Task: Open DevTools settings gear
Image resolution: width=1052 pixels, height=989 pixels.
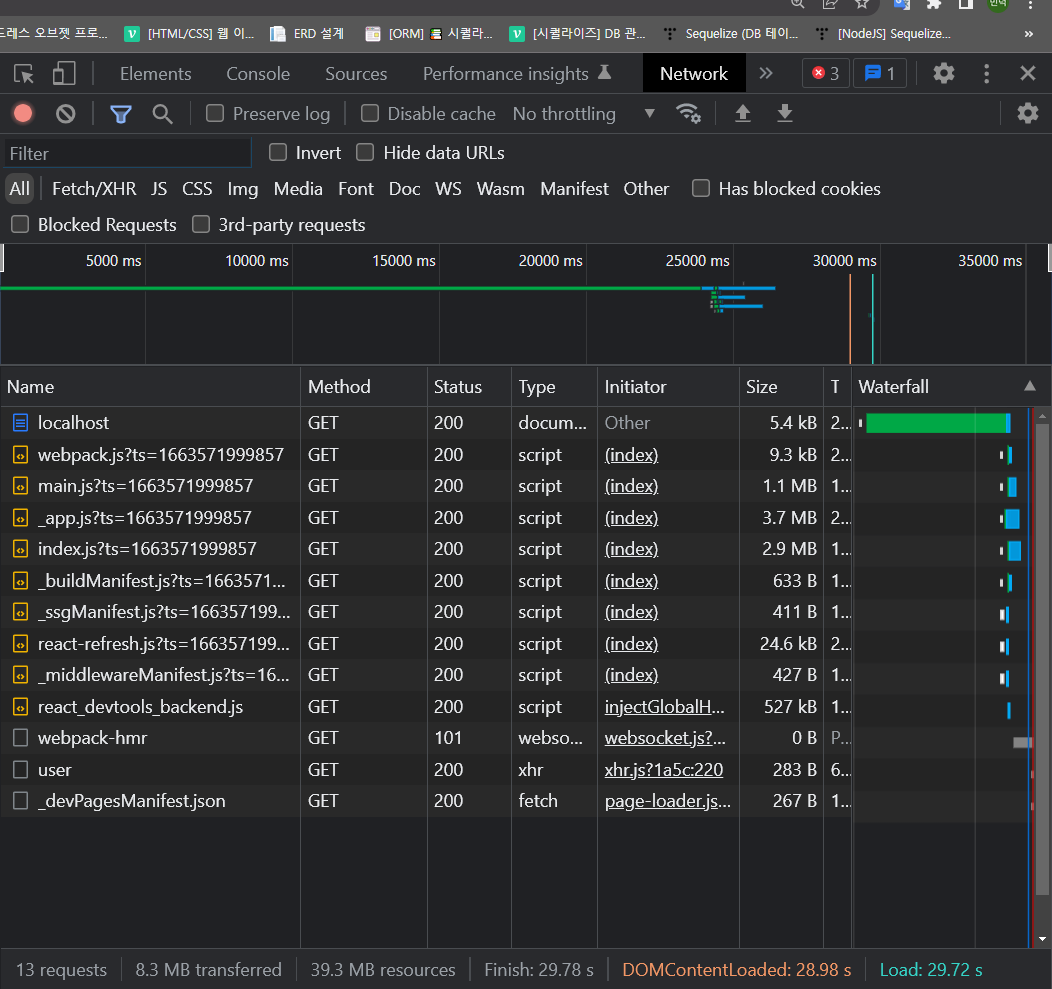Action: 943,74
